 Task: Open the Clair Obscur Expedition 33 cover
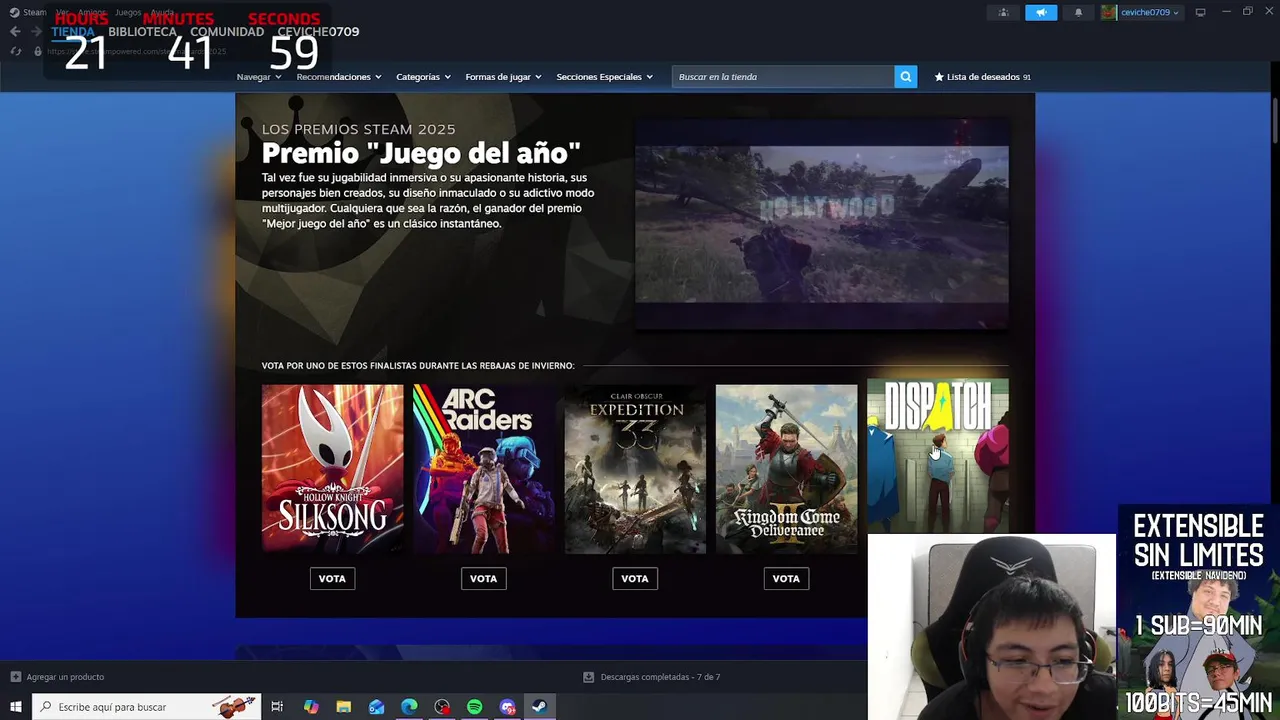[635, 469]
